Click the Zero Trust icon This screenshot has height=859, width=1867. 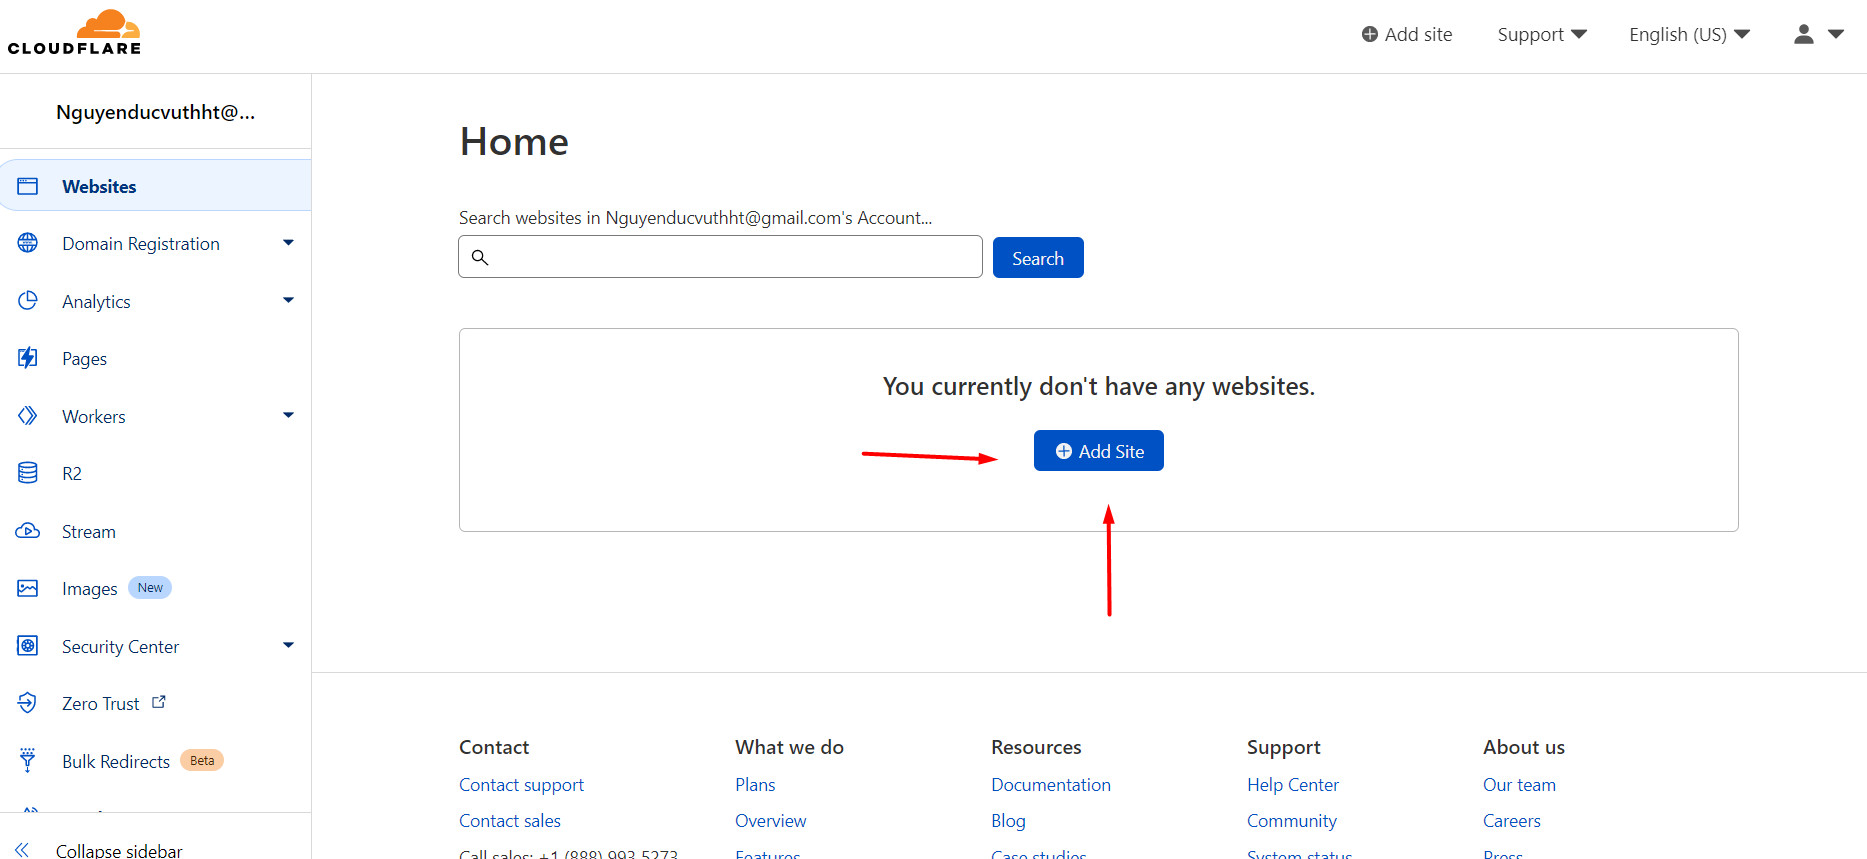pos(28,703)
